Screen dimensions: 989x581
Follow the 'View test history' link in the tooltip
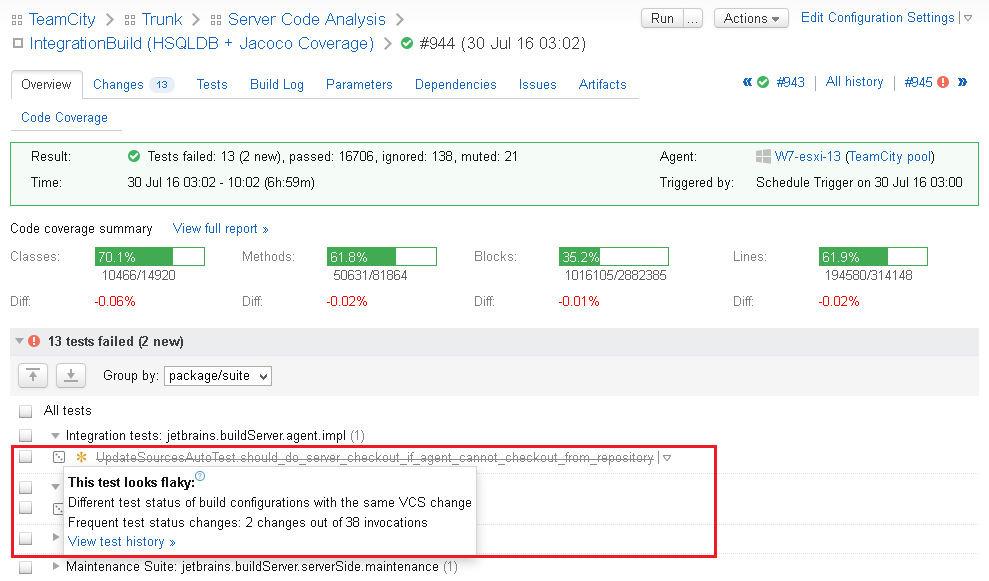pyautogui.click(x=115, y=541)
